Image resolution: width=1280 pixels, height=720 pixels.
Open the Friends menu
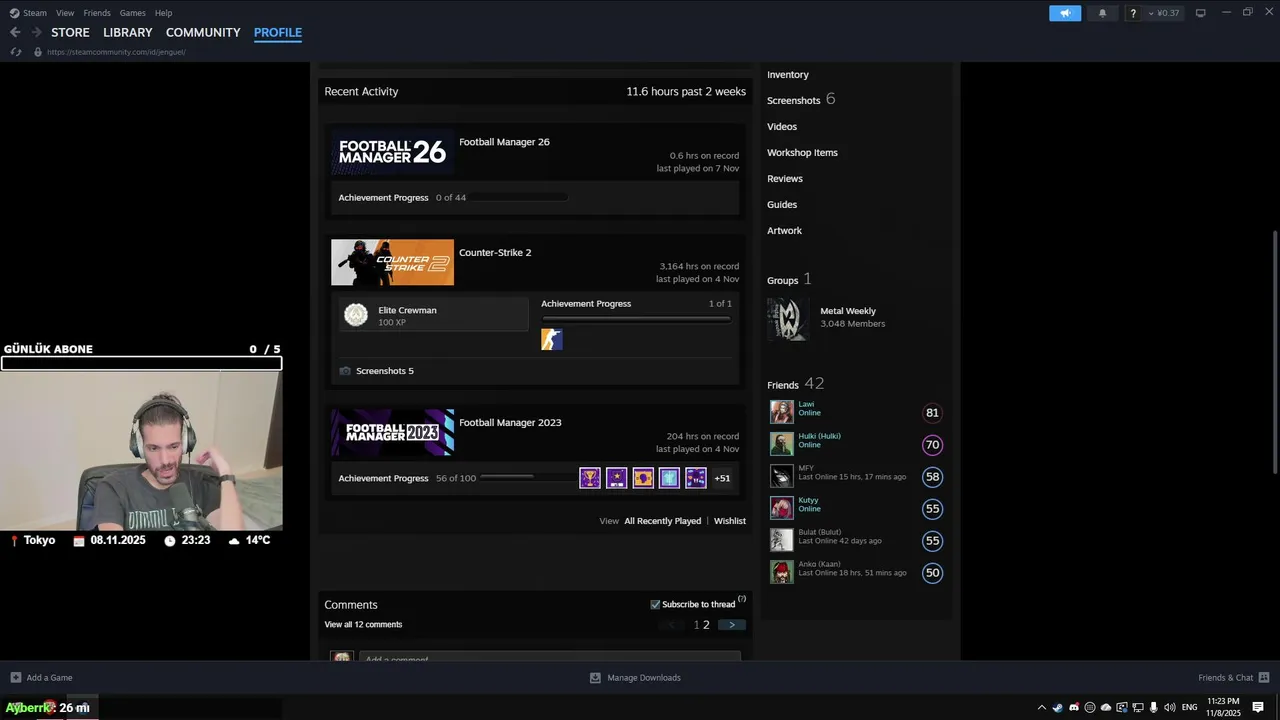97,13
